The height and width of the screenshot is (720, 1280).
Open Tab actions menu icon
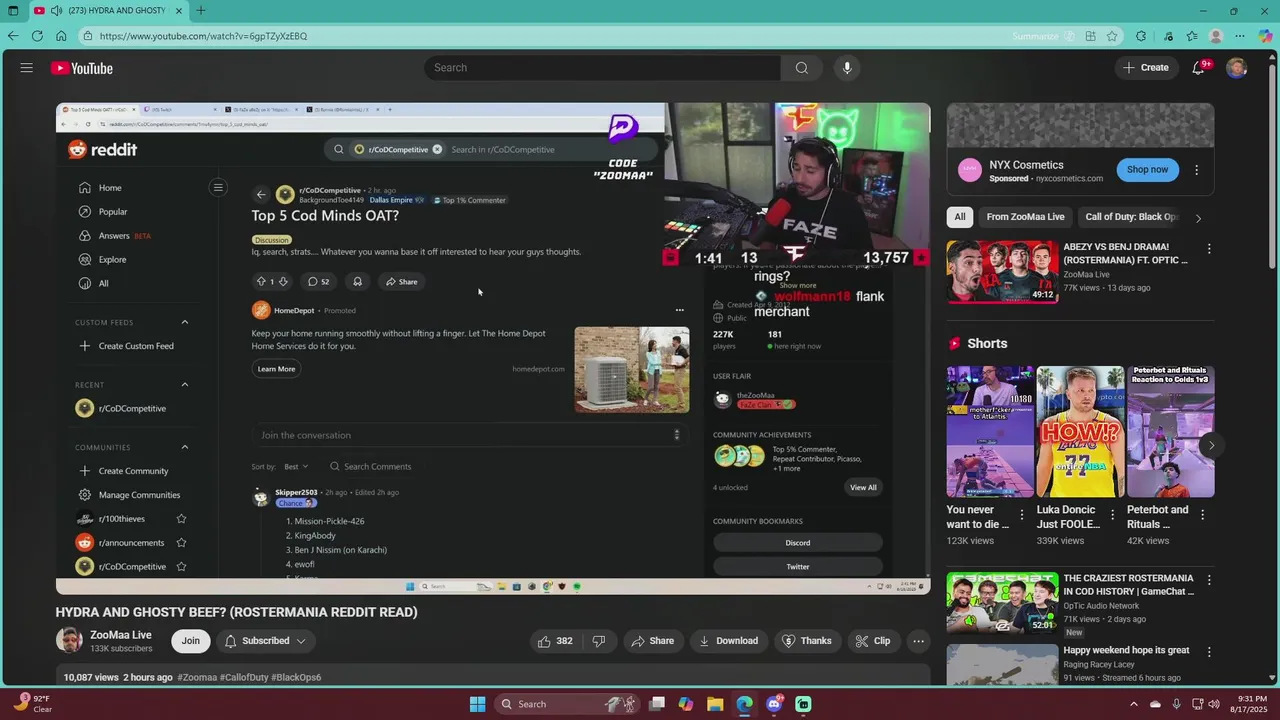tap(13, 11)
